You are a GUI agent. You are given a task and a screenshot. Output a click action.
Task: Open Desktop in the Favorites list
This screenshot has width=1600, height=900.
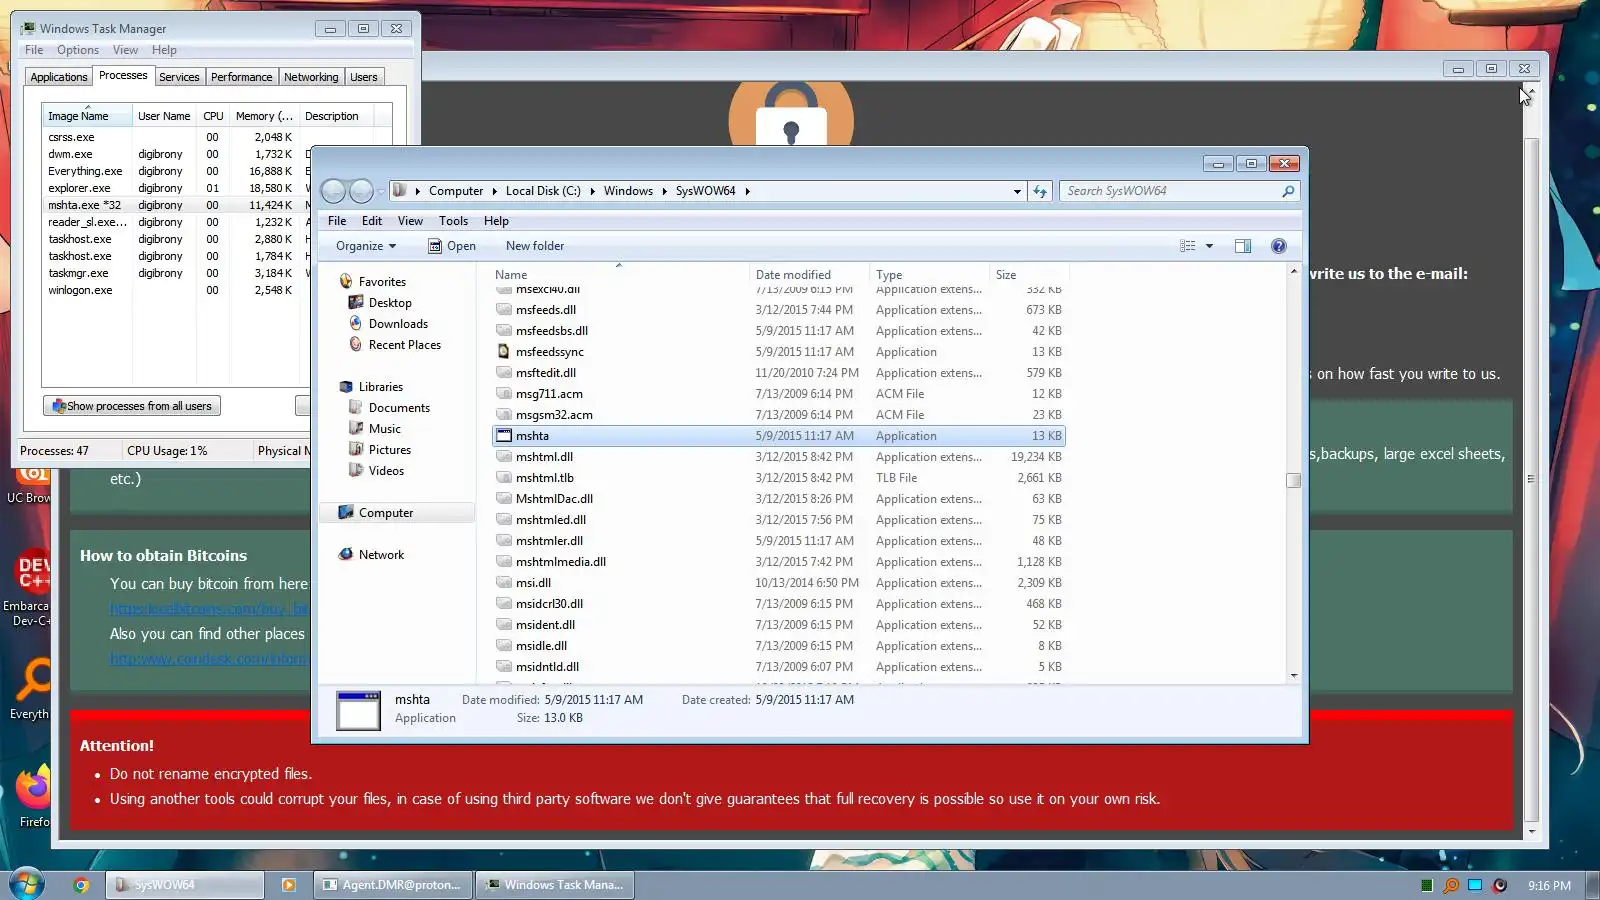[x=390, y=303]
